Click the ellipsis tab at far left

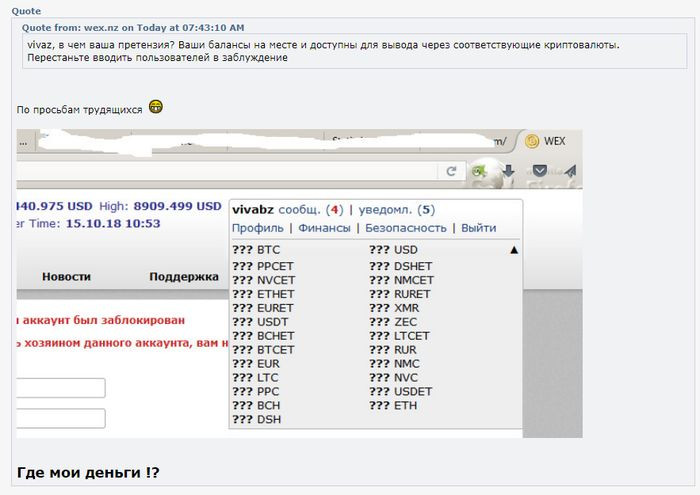(23, 143)
